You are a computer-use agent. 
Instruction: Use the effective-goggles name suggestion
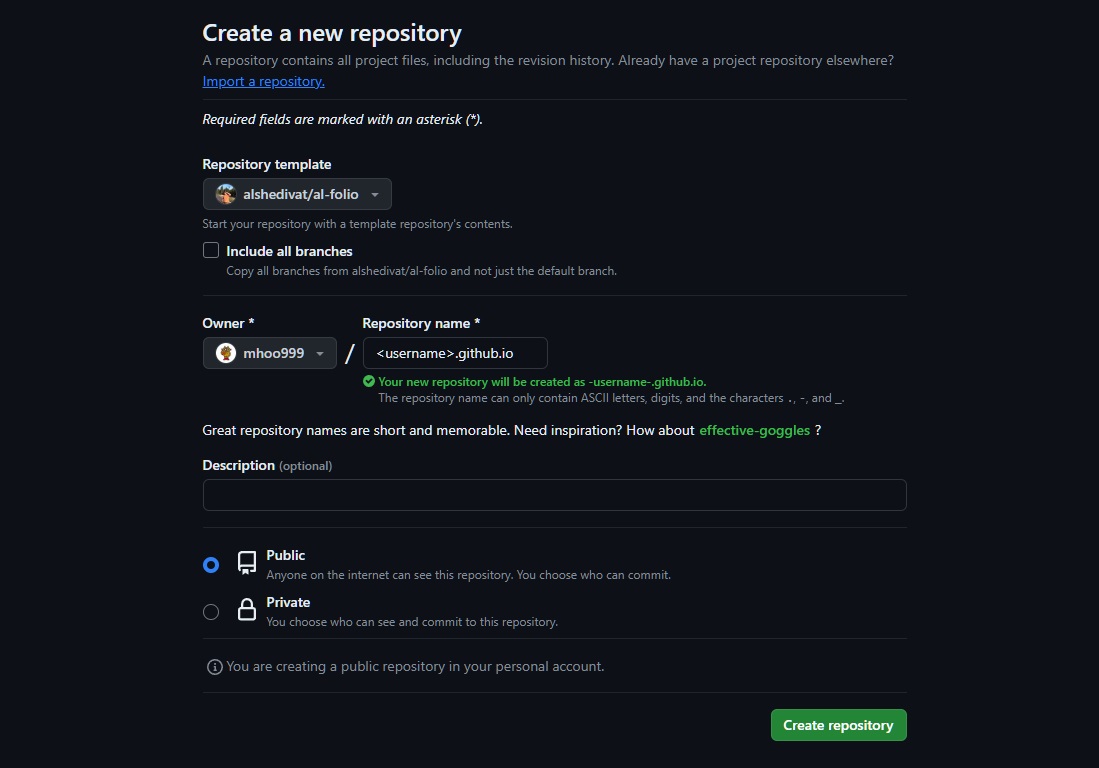click(x=754, y=431)
